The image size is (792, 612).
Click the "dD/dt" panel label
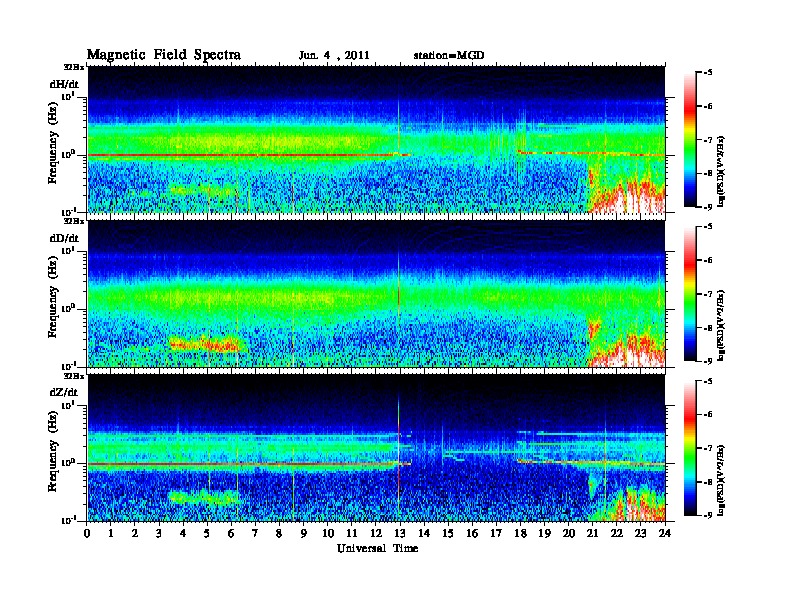[64, 238]
